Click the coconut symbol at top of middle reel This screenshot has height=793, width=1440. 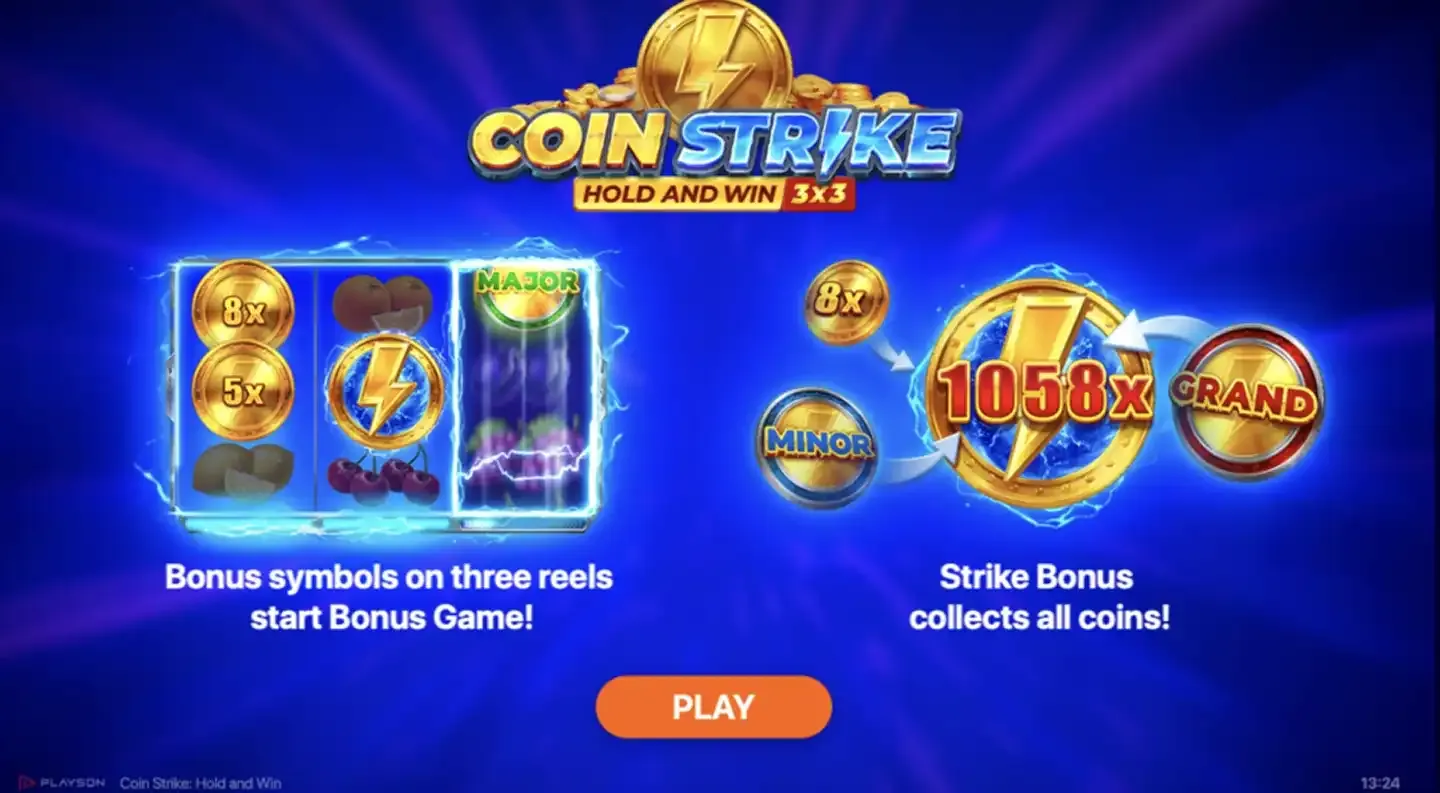(x=382, y=302)
